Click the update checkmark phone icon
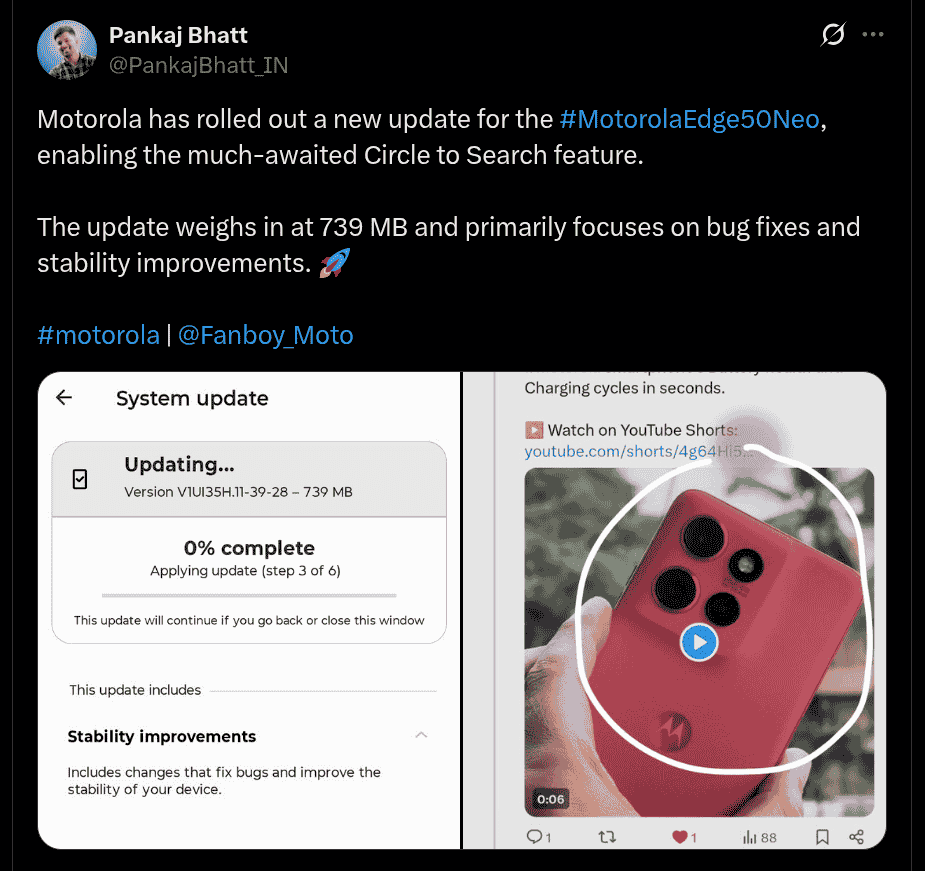The height and width of the screenshot is (871, 925). 80,479
